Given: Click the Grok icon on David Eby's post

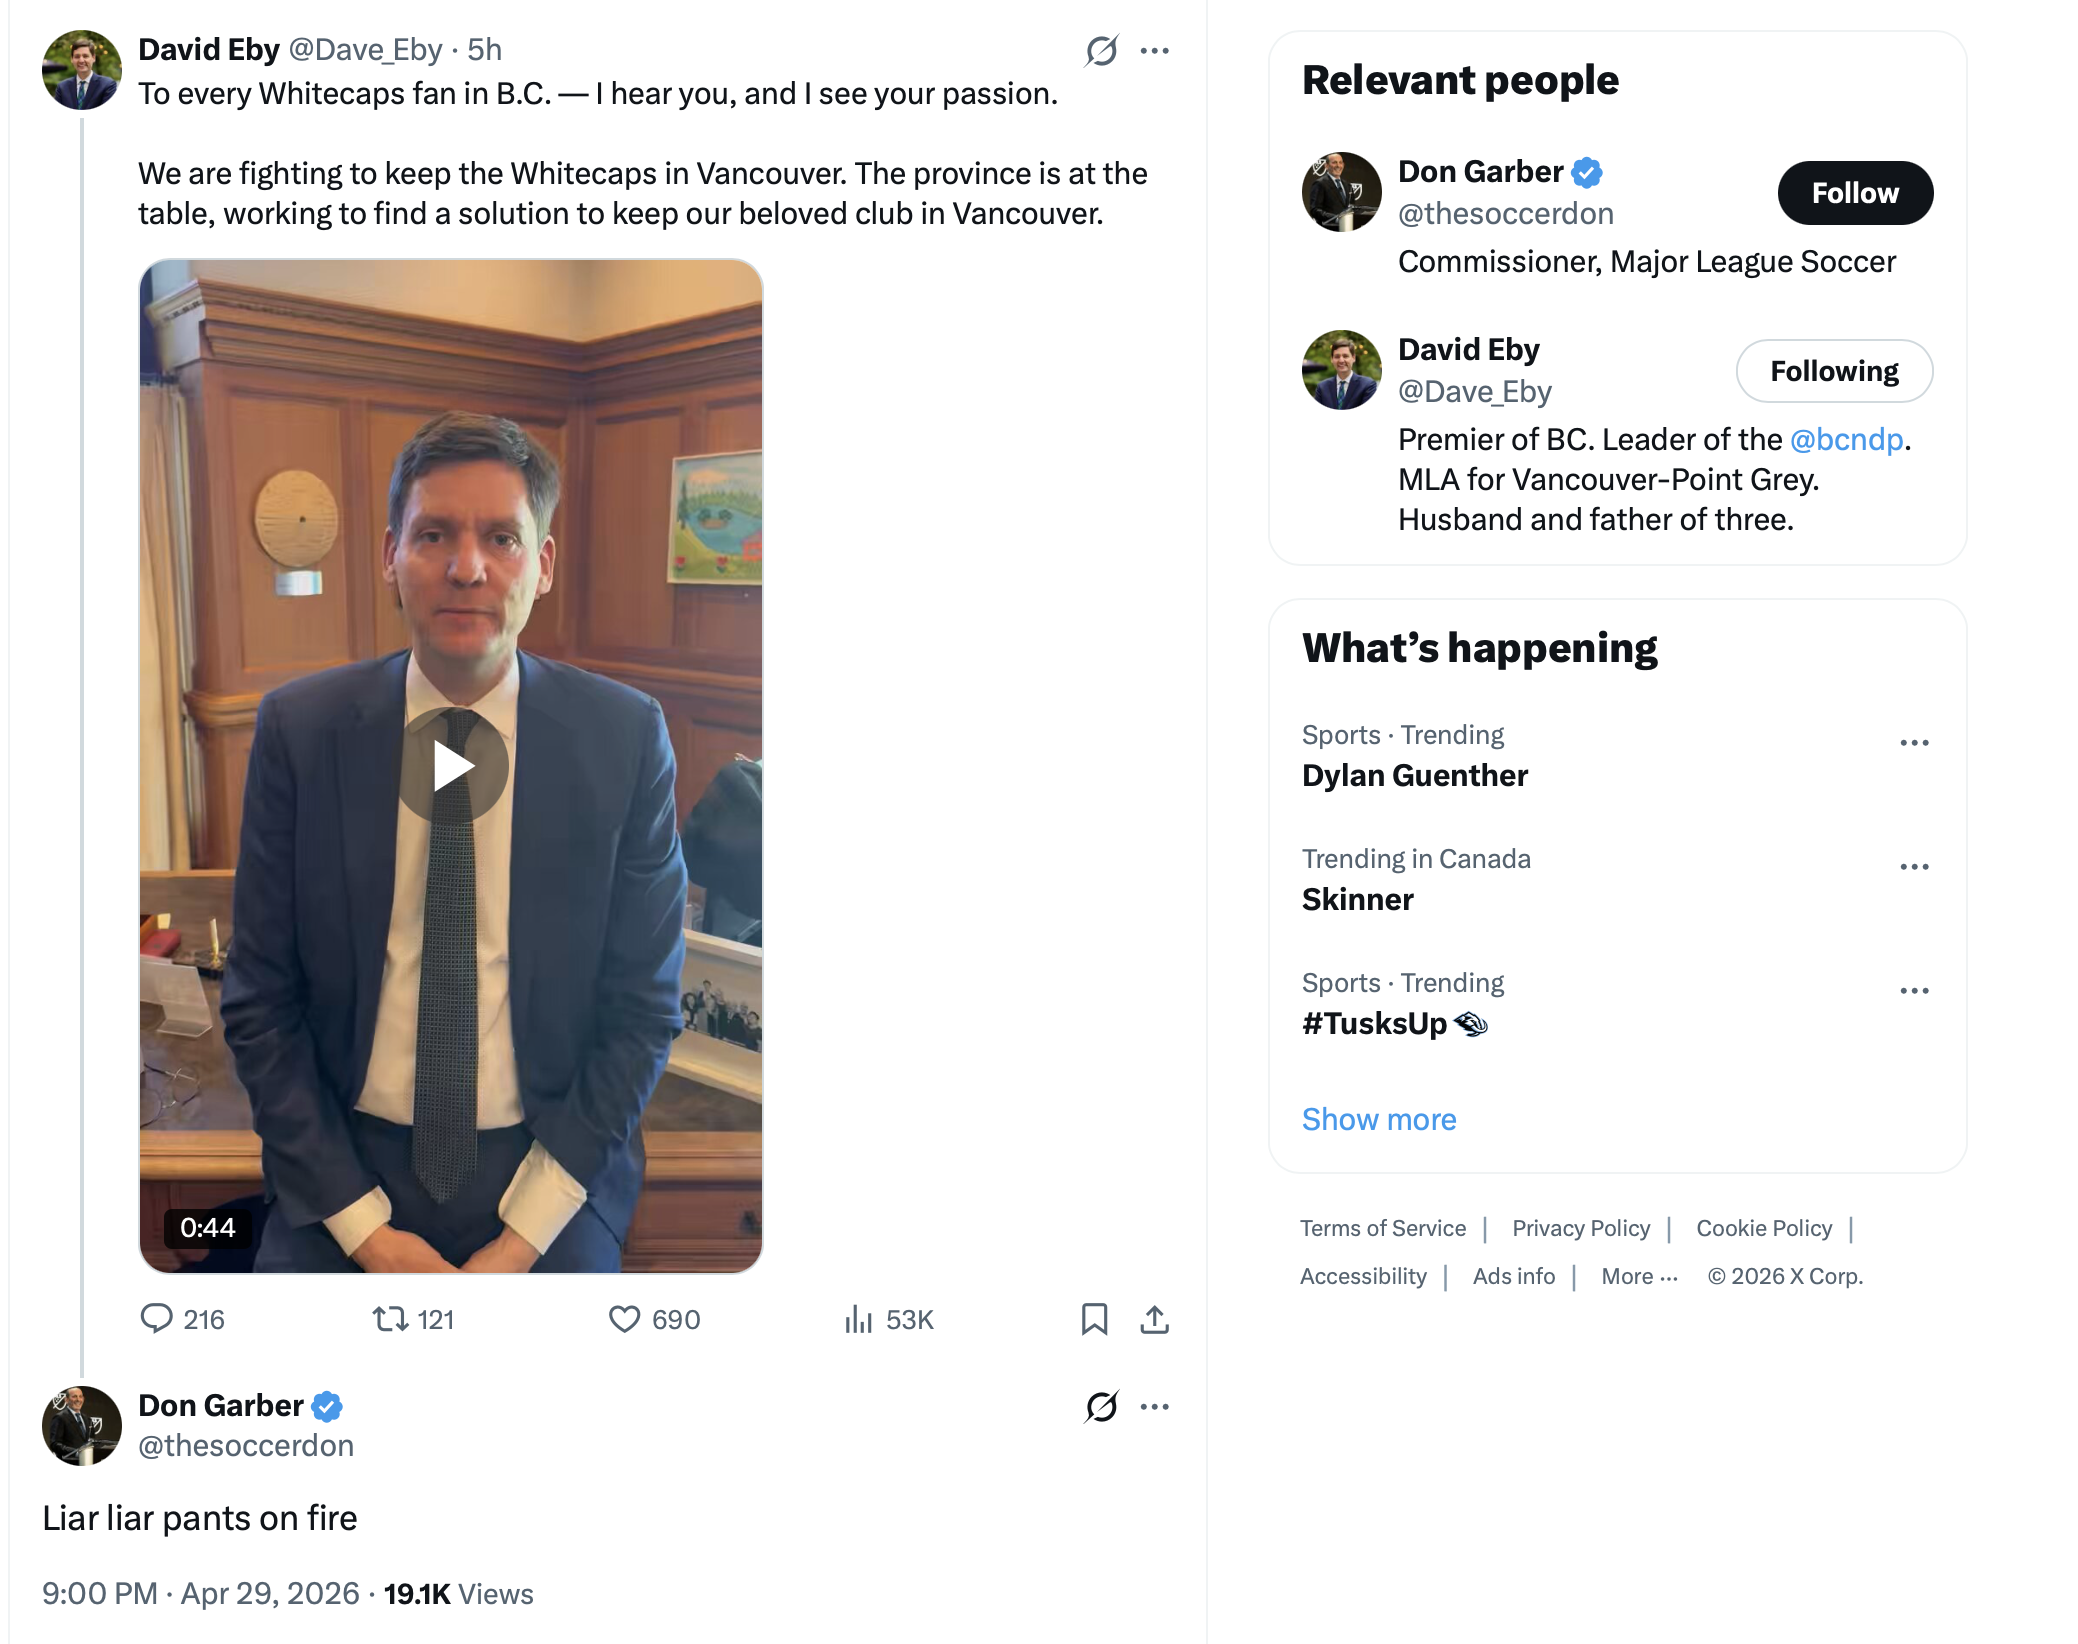Looking at the screenshot, I should coord(1101,50).
